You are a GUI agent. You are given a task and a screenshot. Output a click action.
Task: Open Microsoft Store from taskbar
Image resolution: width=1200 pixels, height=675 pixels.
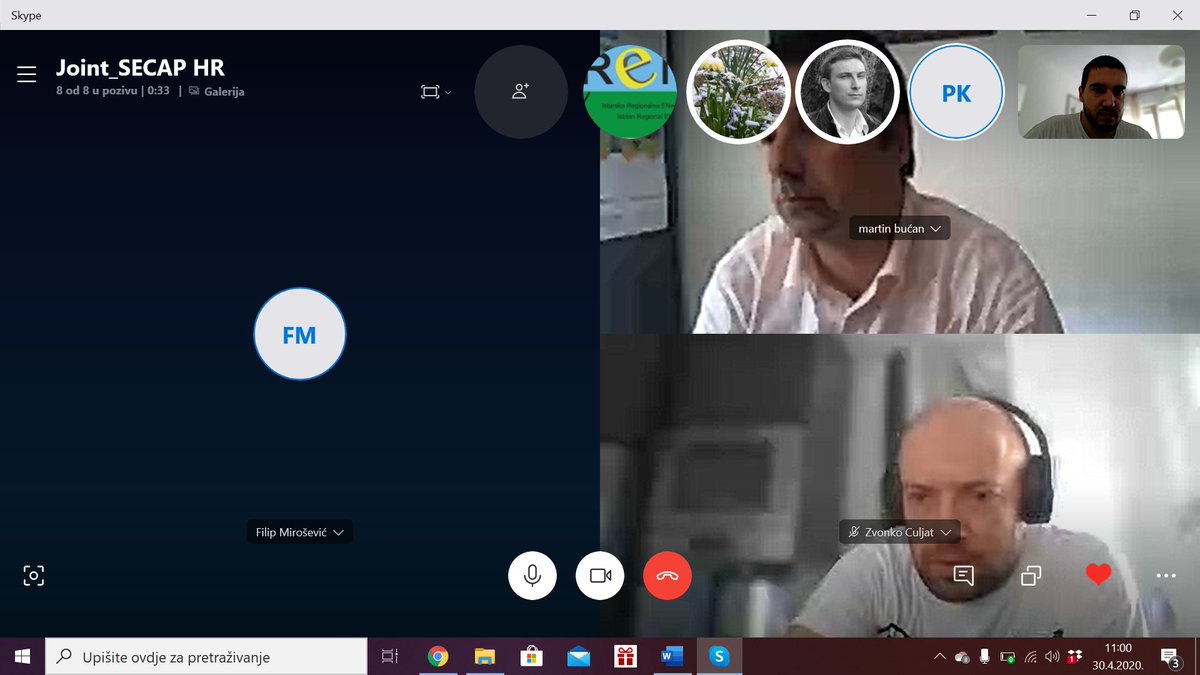532,657
